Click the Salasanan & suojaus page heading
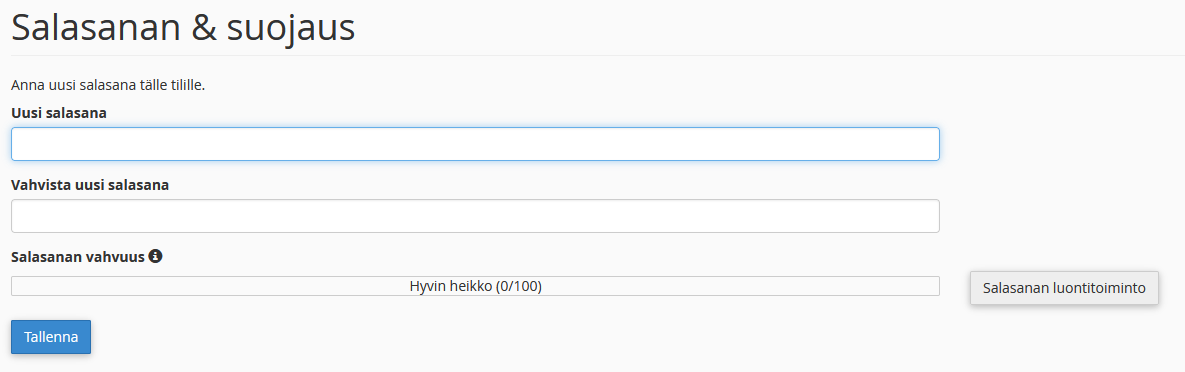The image size is (1185, 372). click(183, 29)
